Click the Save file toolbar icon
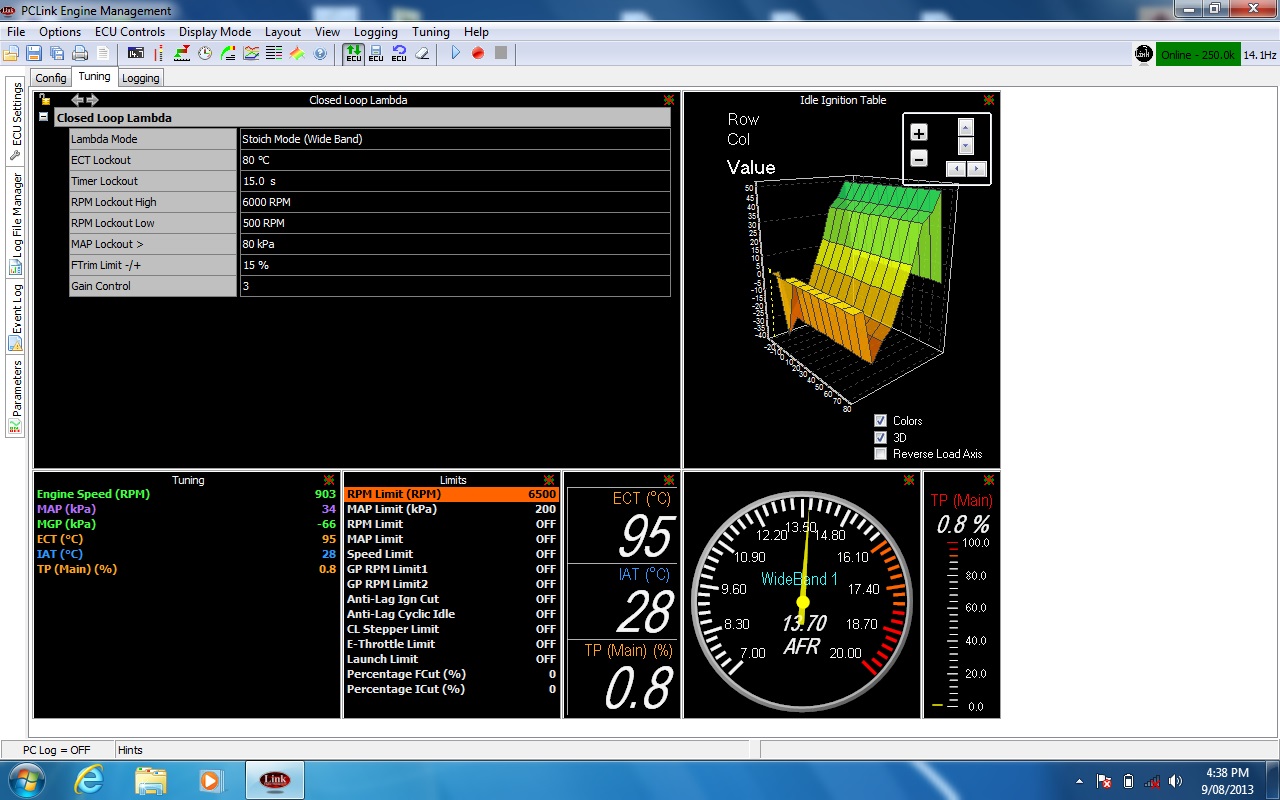The width and height of the screenshot is (1280, 800). 34,53
